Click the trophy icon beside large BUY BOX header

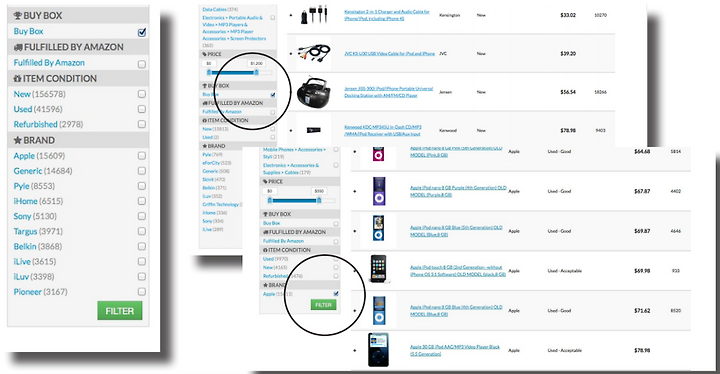click(x=17, y=16)
